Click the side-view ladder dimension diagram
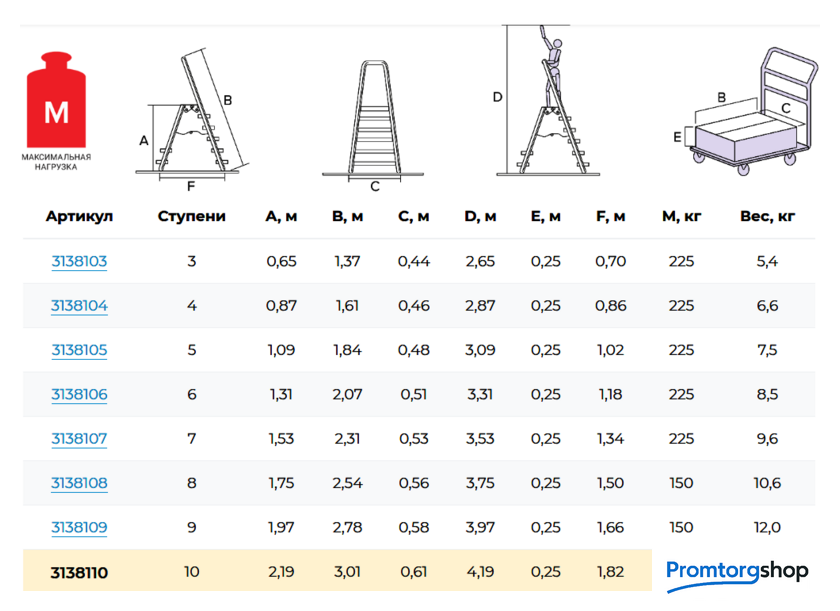This screenshot has height=611, width=840. [x=193, y=115]
